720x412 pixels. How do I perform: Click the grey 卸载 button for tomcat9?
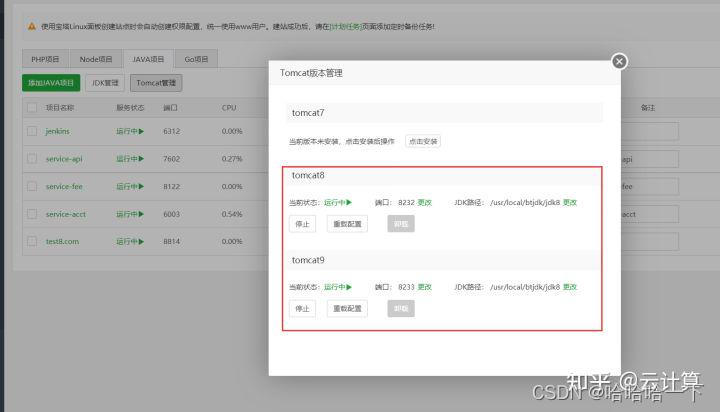click(401, 308)
